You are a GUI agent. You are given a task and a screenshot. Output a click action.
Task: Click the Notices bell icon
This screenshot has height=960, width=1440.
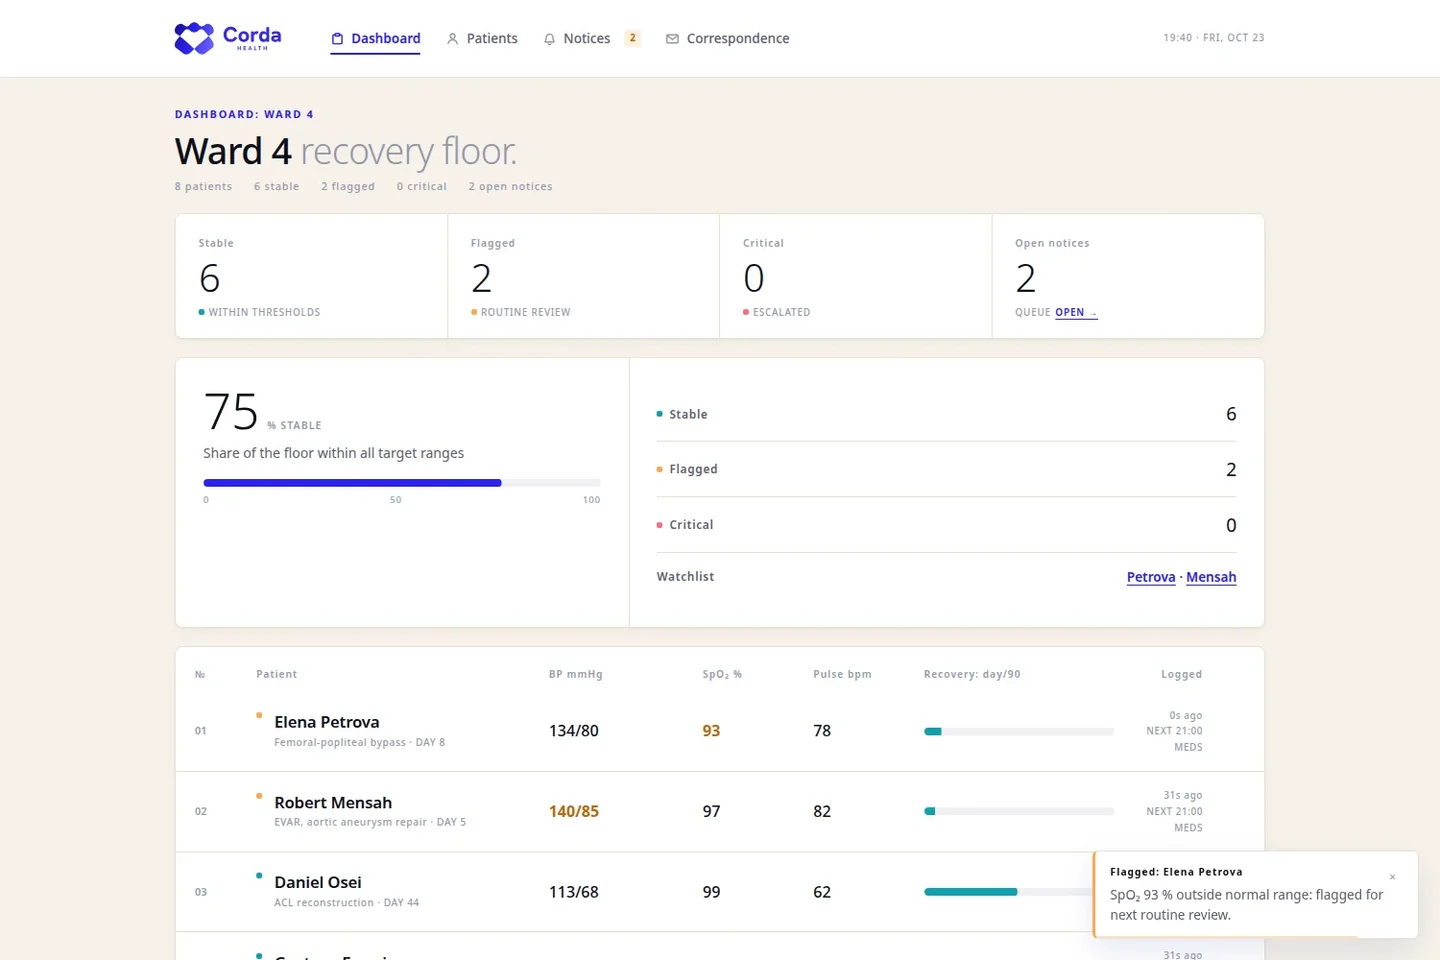(x=549, y=39)
